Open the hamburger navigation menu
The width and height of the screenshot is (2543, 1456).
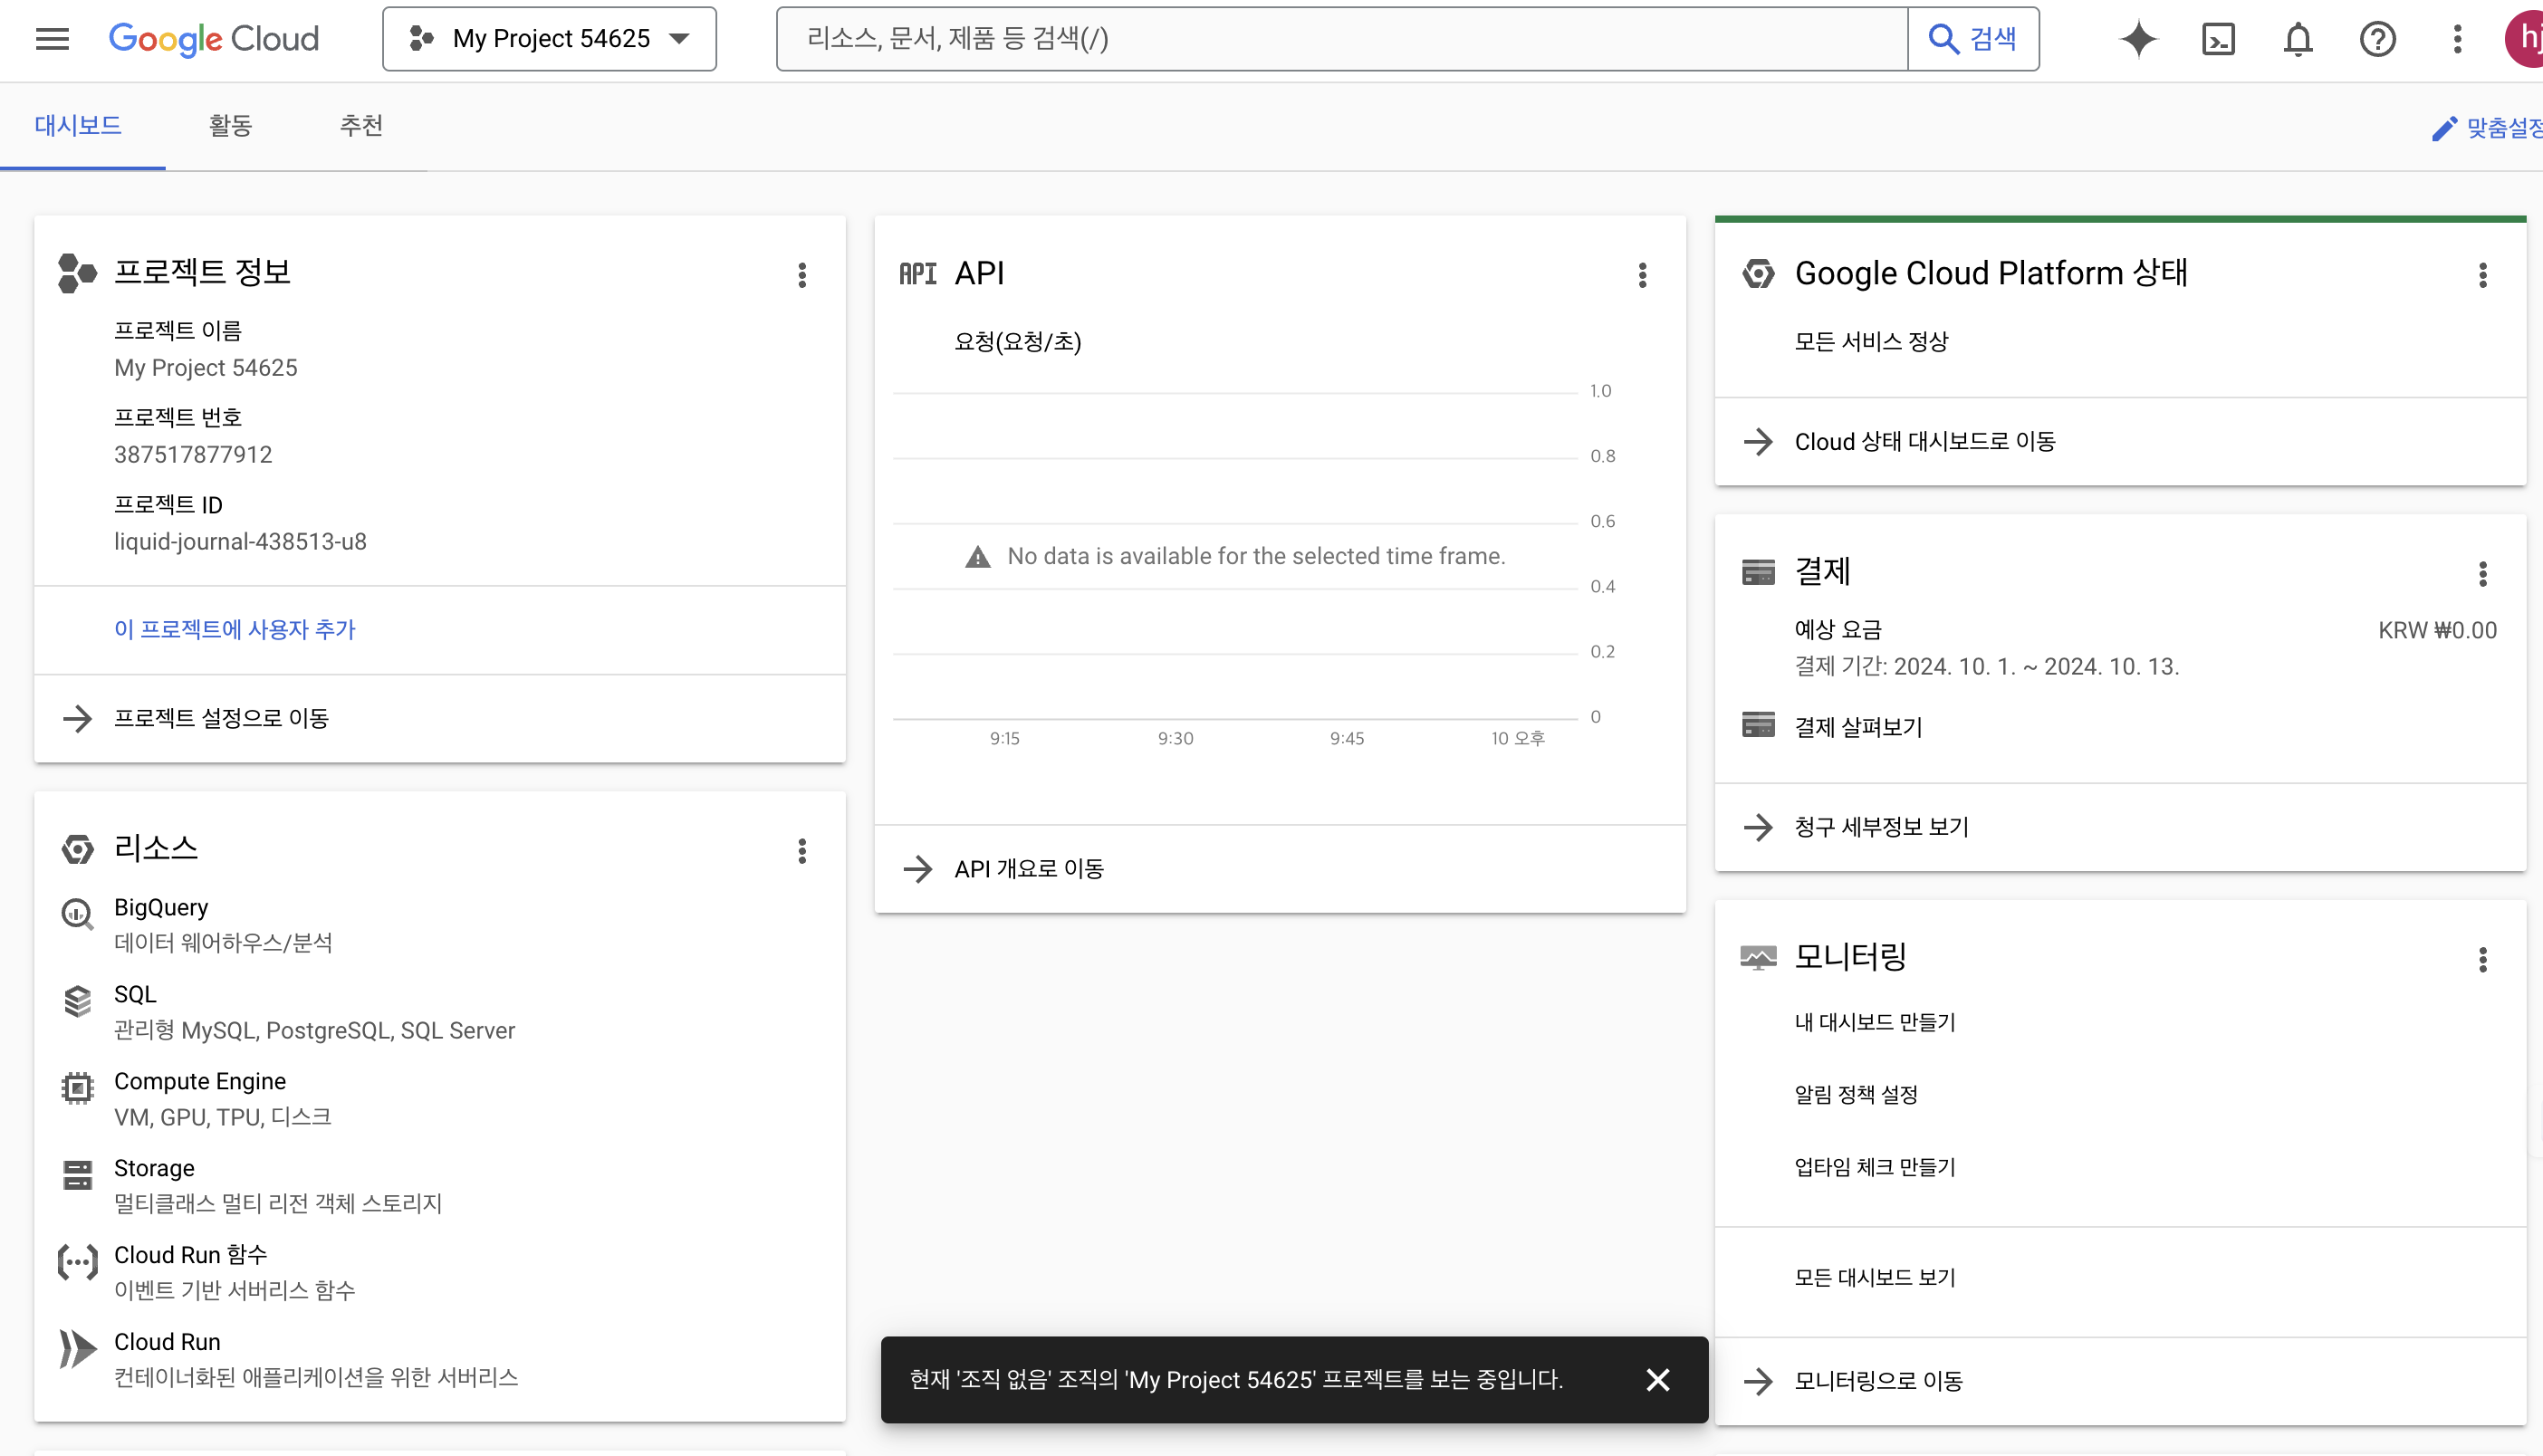point(52,39)
